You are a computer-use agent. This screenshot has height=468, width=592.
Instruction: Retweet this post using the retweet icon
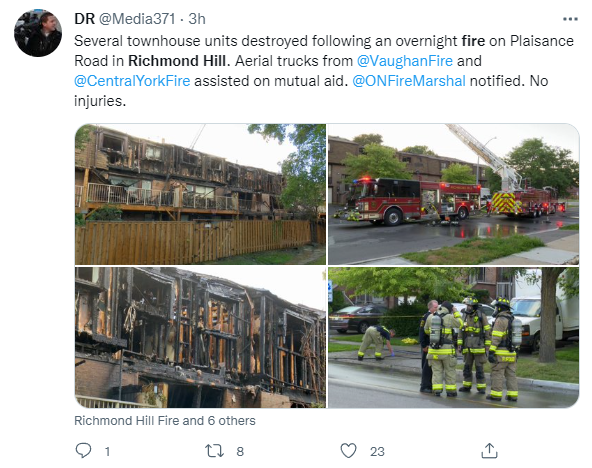(x=214, y=451)
